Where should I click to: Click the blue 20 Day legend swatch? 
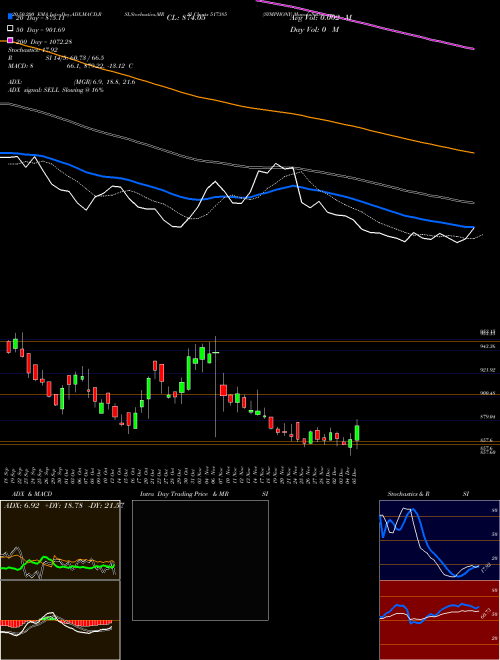tap(11, 17)
